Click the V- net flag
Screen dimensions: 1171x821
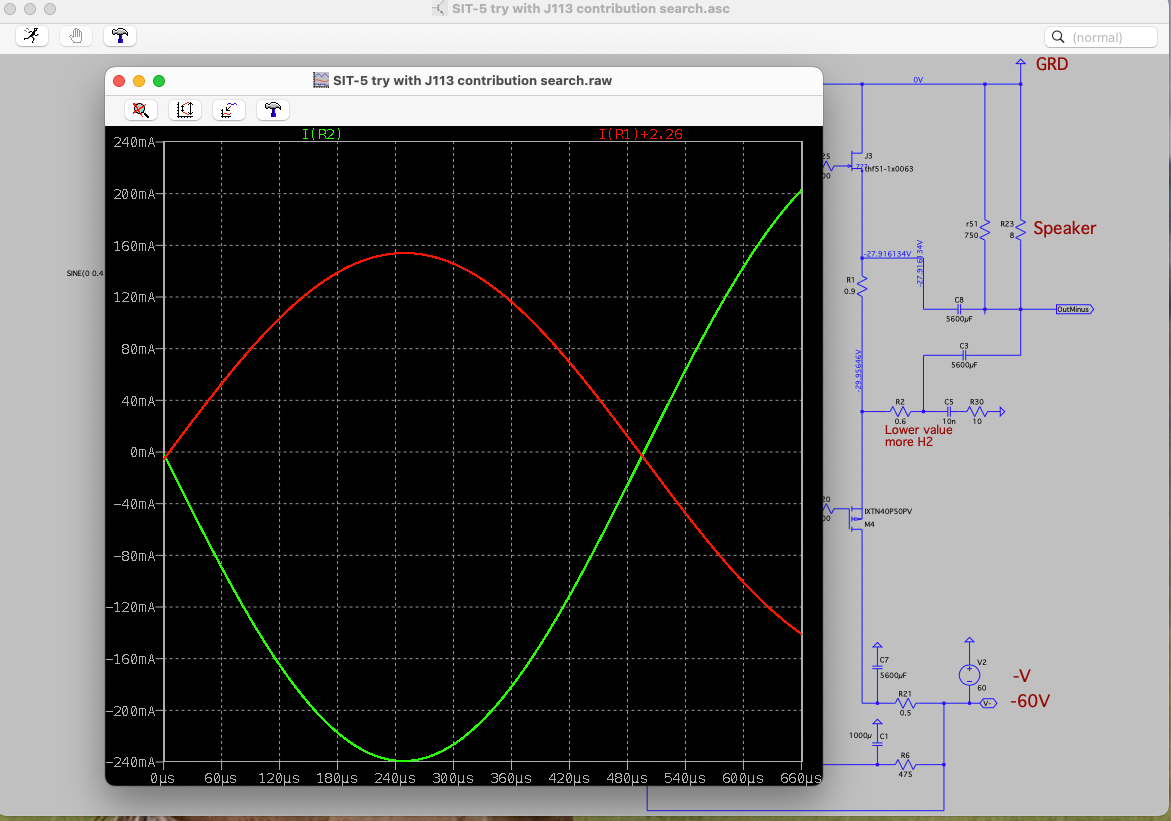(987, 703)
